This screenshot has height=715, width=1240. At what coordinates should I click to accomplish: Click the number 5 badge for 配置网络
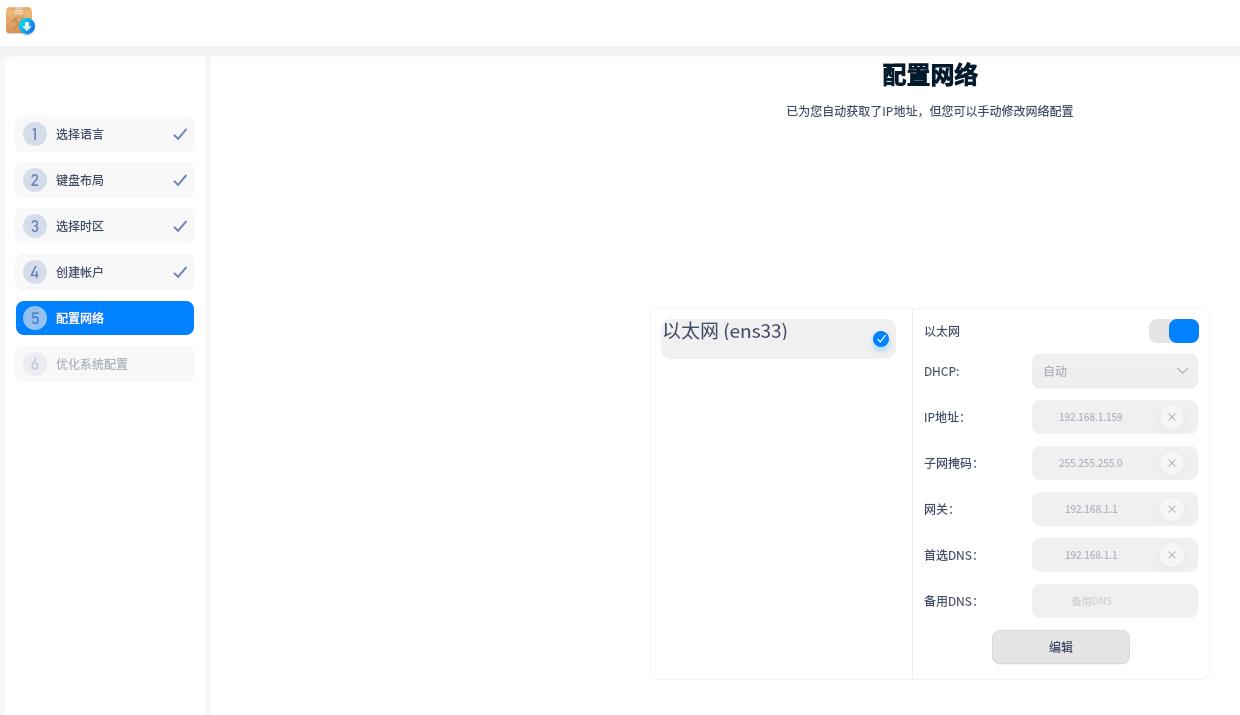pos(35,318)
